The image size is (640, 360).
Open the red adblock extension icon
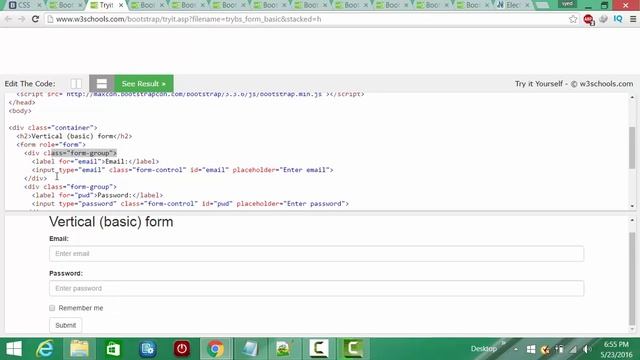tap(589, 19)
